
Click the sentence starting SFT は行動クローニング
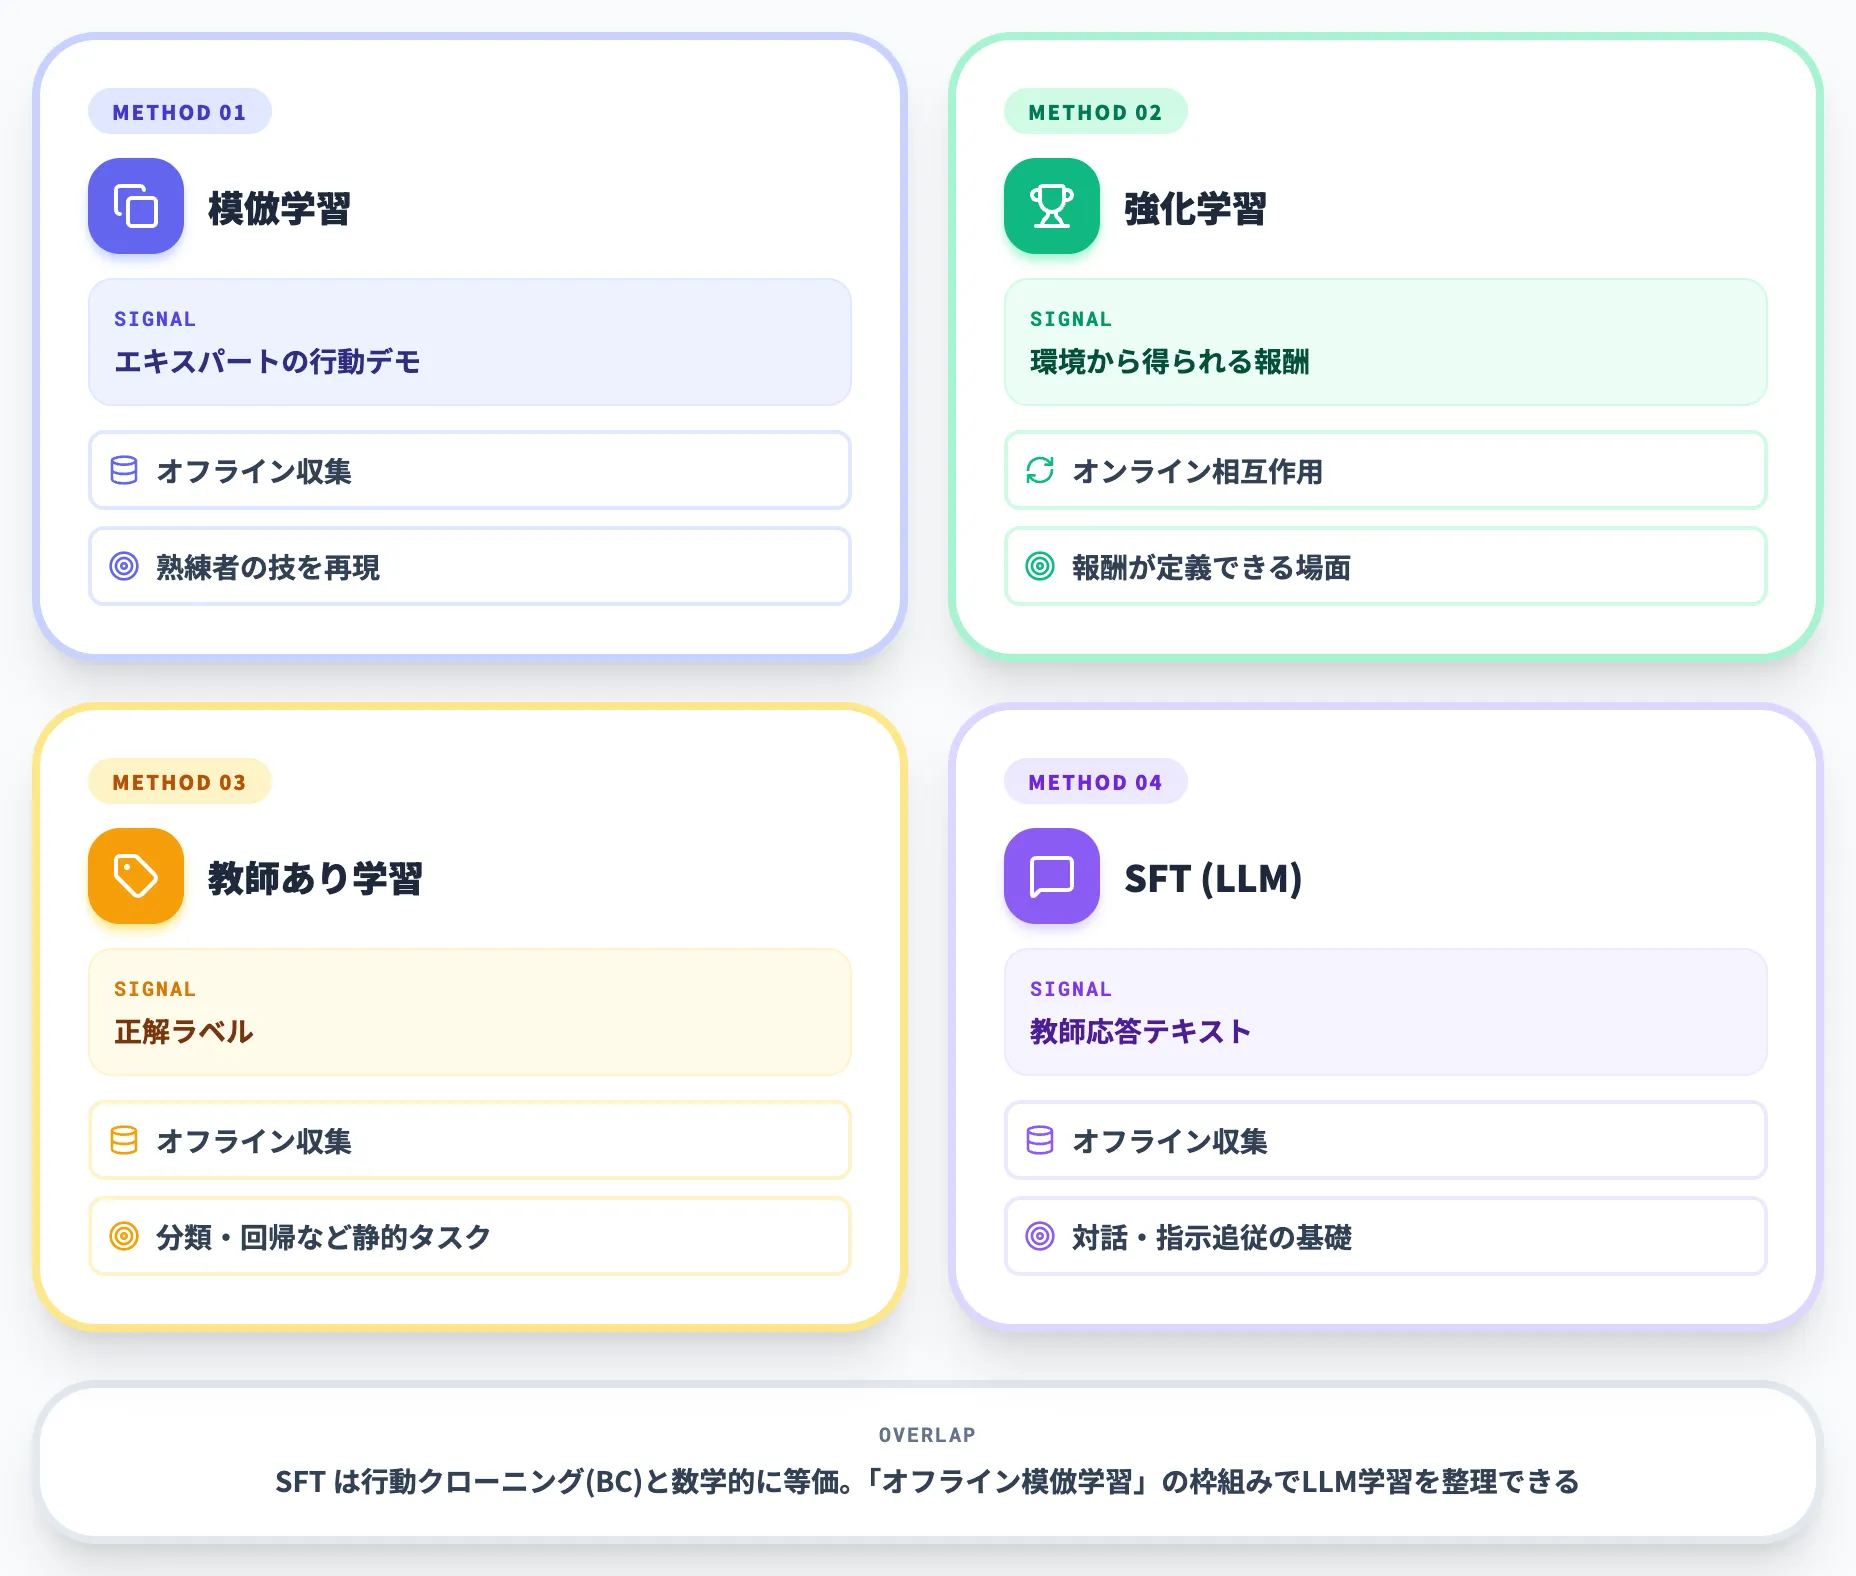tap(927, 1481)
